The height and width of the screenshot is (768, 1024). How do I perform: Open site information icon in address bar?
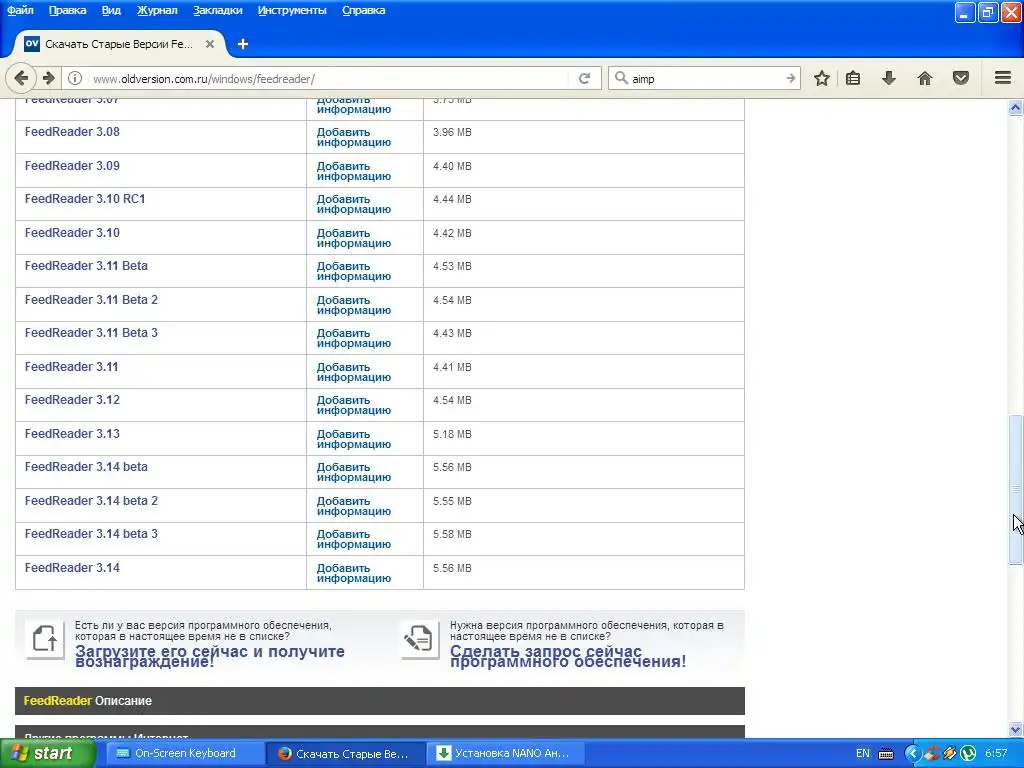pyautogui.click(x=75, y=78)
